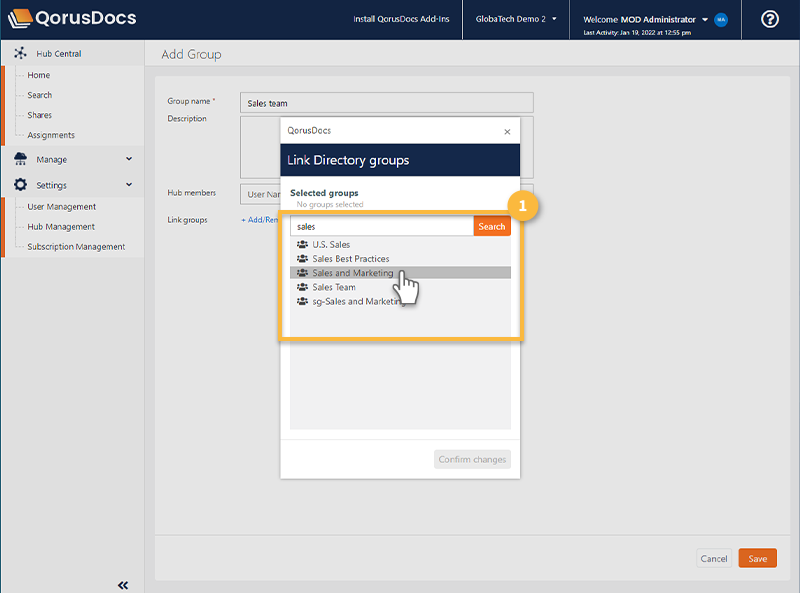Image resolution: width=800 pixels, height=593 pixels.
Task: Select sg-Sales and Marketing group
Action: (400, 302)
